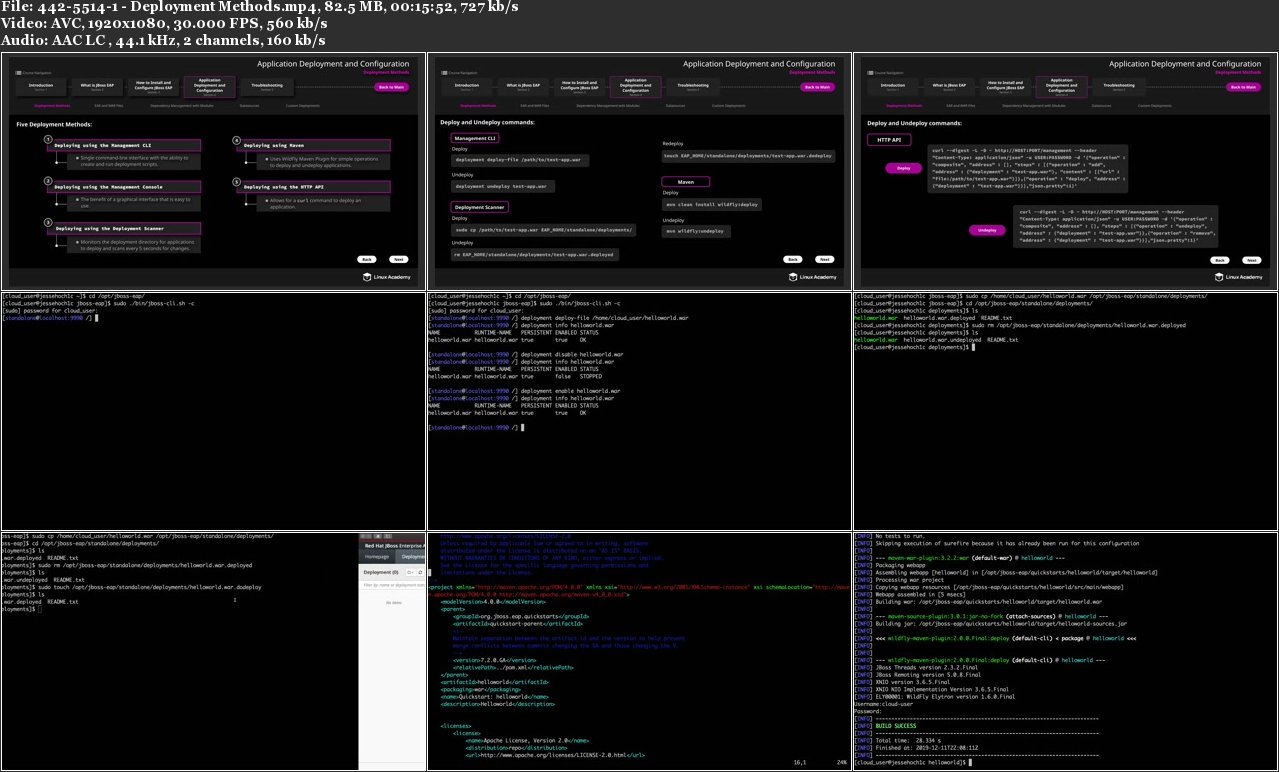The width and height of the screenshot is (1279, 772).
Task: Click Back on HTTP API slide
Action: point(1220,260)
